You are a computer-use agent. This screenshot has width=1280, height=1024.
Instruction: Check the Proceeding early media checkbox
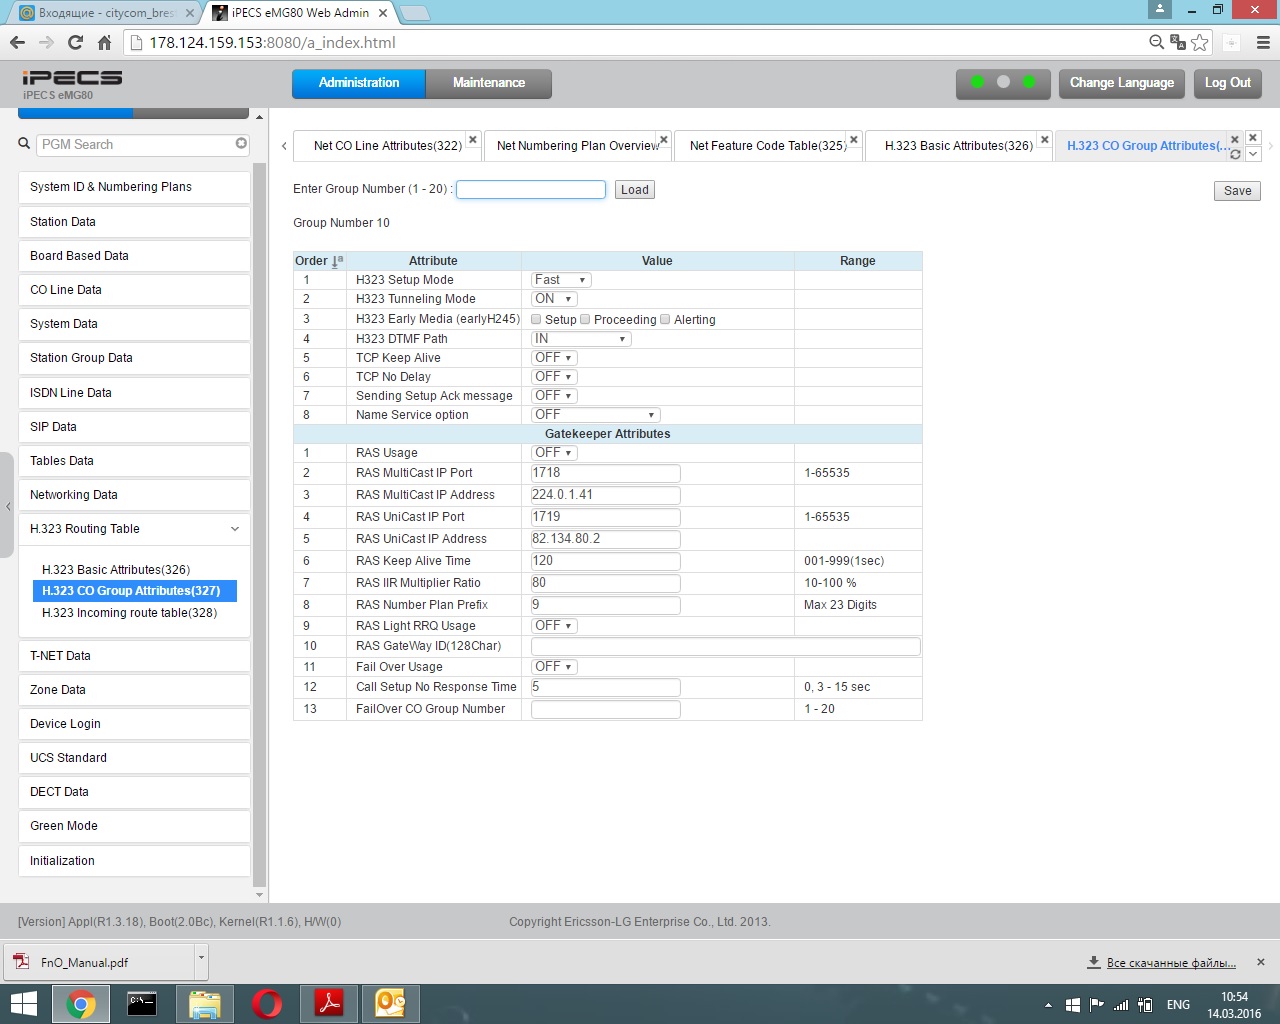pyautogui.click(x=585, y=320)
